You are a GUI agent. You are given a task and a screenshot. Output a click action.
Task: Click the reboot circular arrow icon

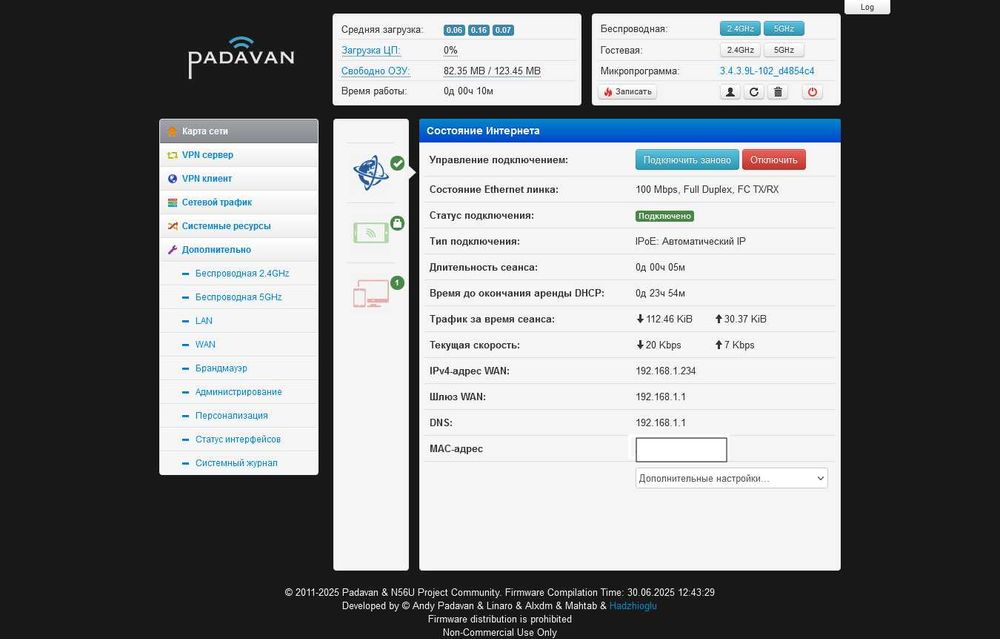coord(754,92)
